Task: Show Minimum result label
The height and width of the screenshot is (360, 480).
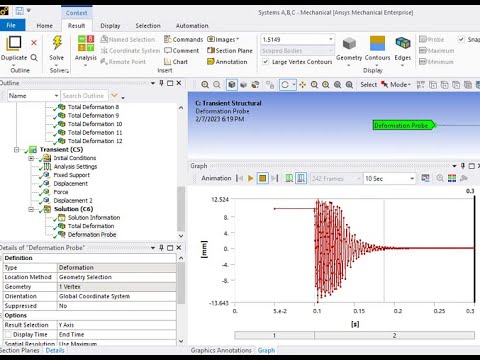Action: click(436, 62)
